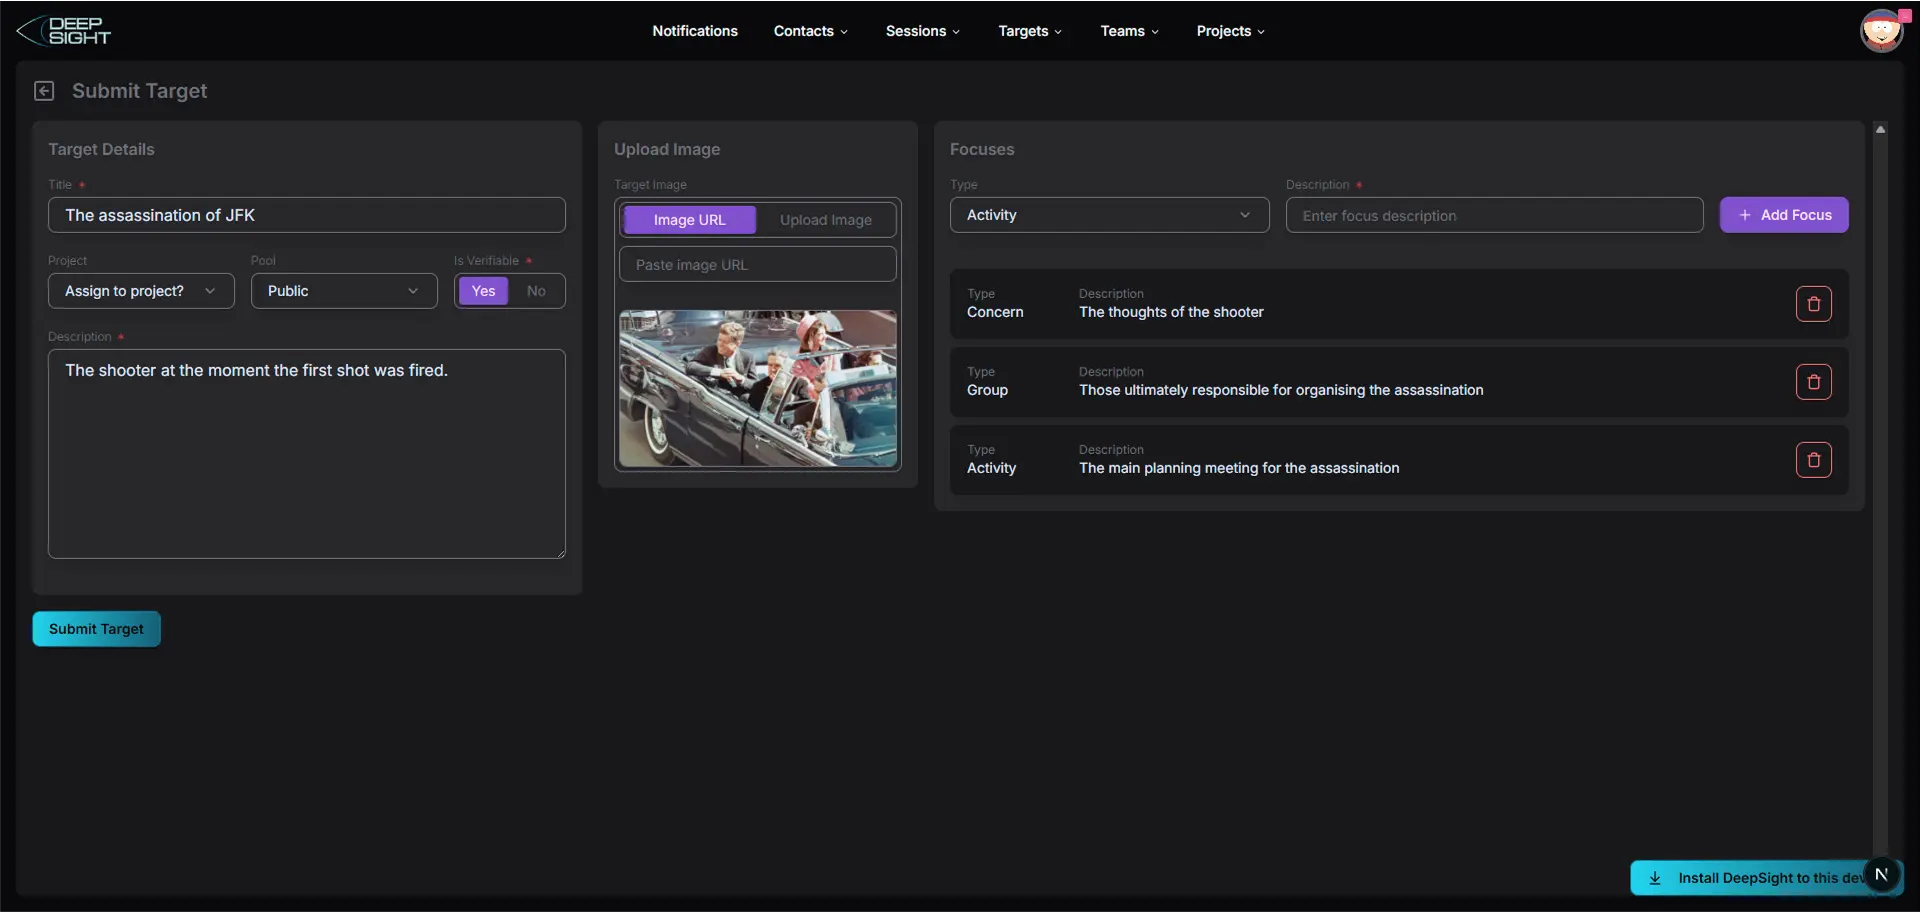1921x912 pixels.
Task: Delete the 'Those ultimately responsible' Group focus
Action: [1813, 382]
